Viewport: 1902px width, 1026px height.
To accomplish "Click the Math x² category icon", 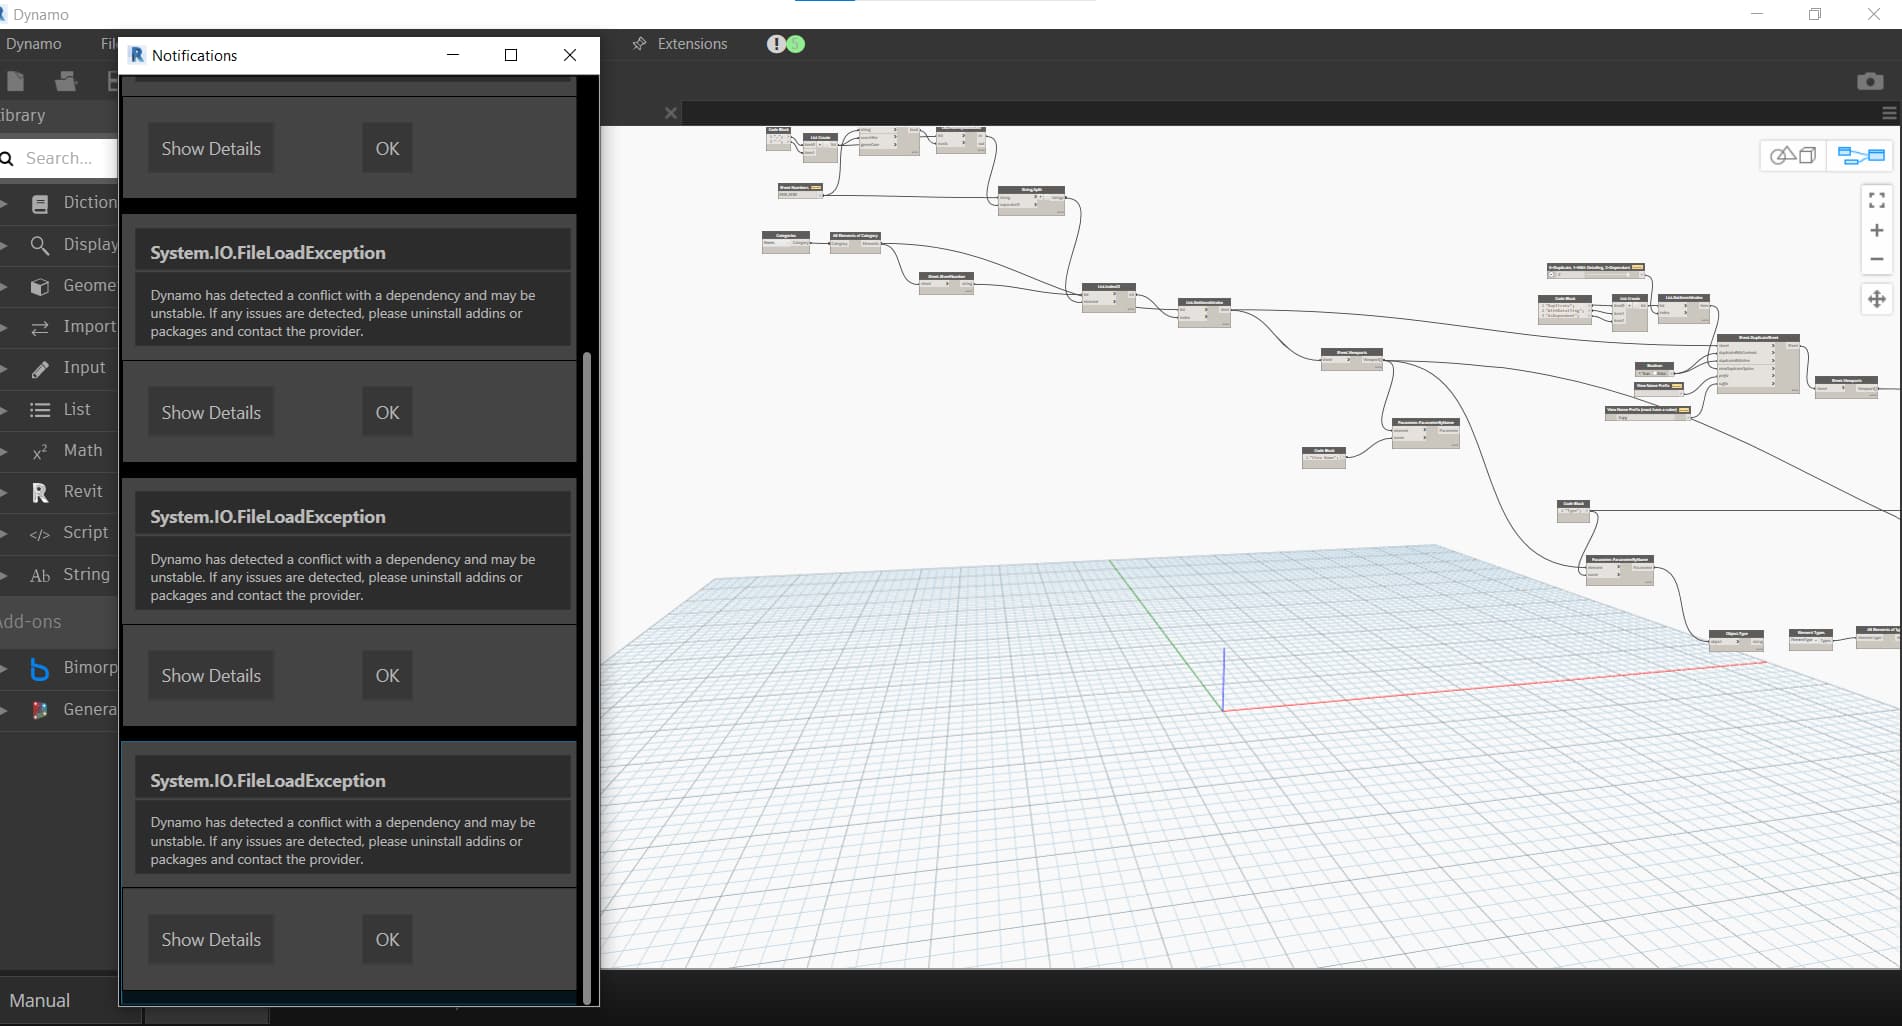I will (40, 452).
